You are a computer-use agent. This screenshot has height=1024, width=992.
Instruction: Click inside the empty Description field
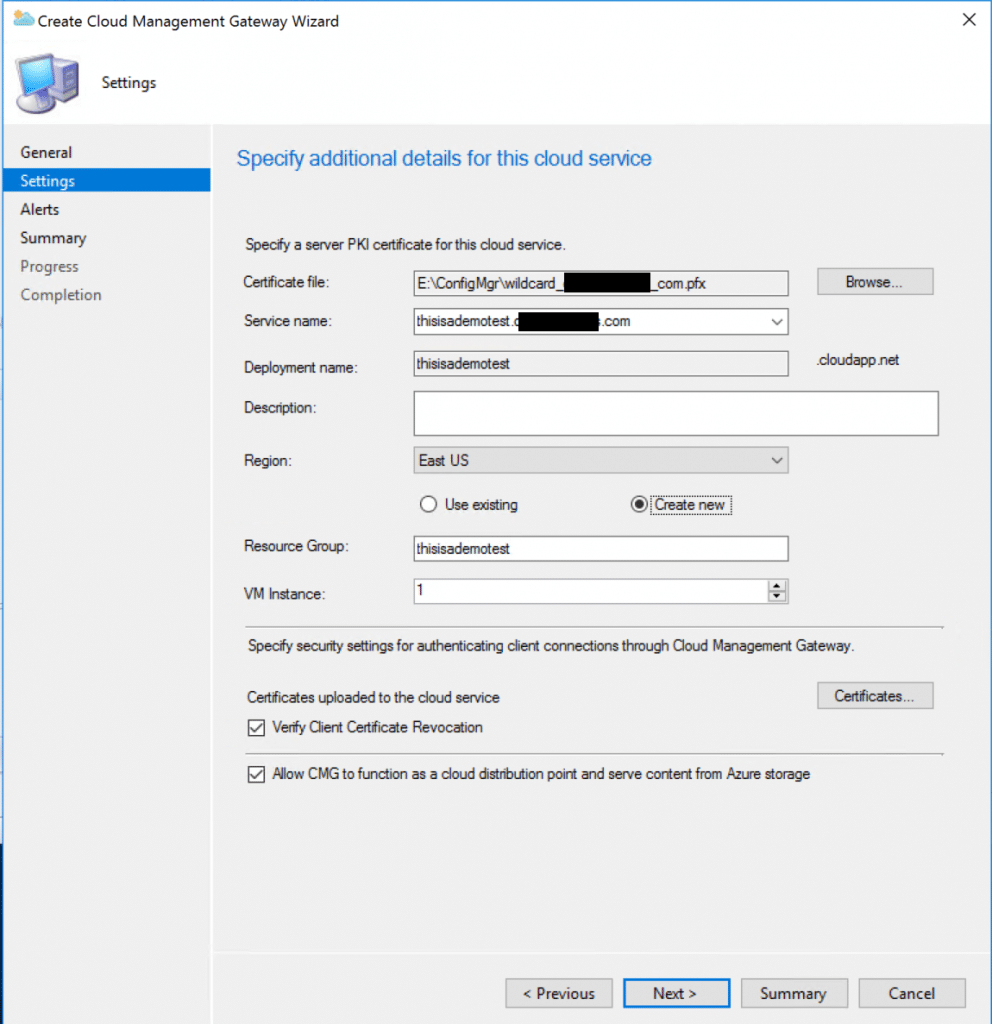[x=675, y=413]
